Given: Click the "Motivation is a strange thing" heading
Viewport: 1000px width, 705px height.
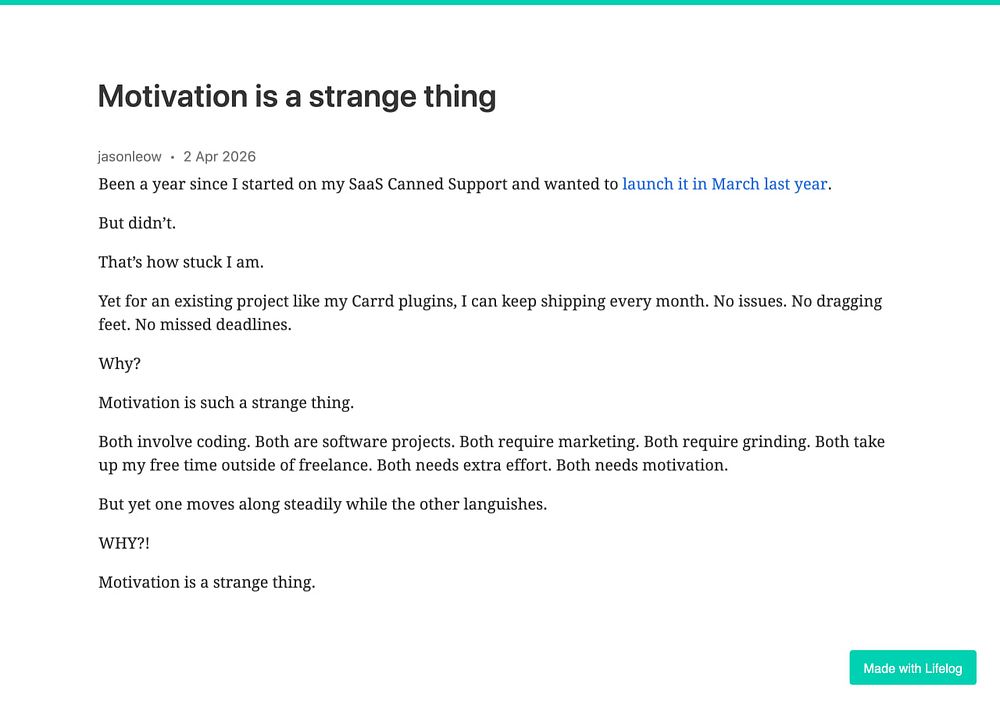Looking at the screenshot, I should [x=297, y=96].
